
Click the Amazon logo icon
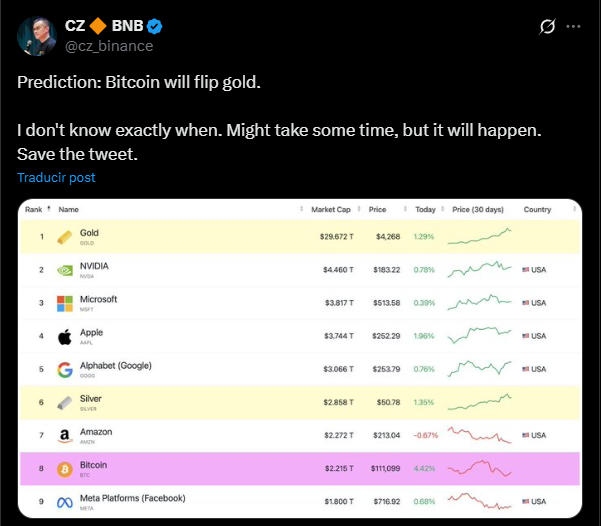coord(65,435)
